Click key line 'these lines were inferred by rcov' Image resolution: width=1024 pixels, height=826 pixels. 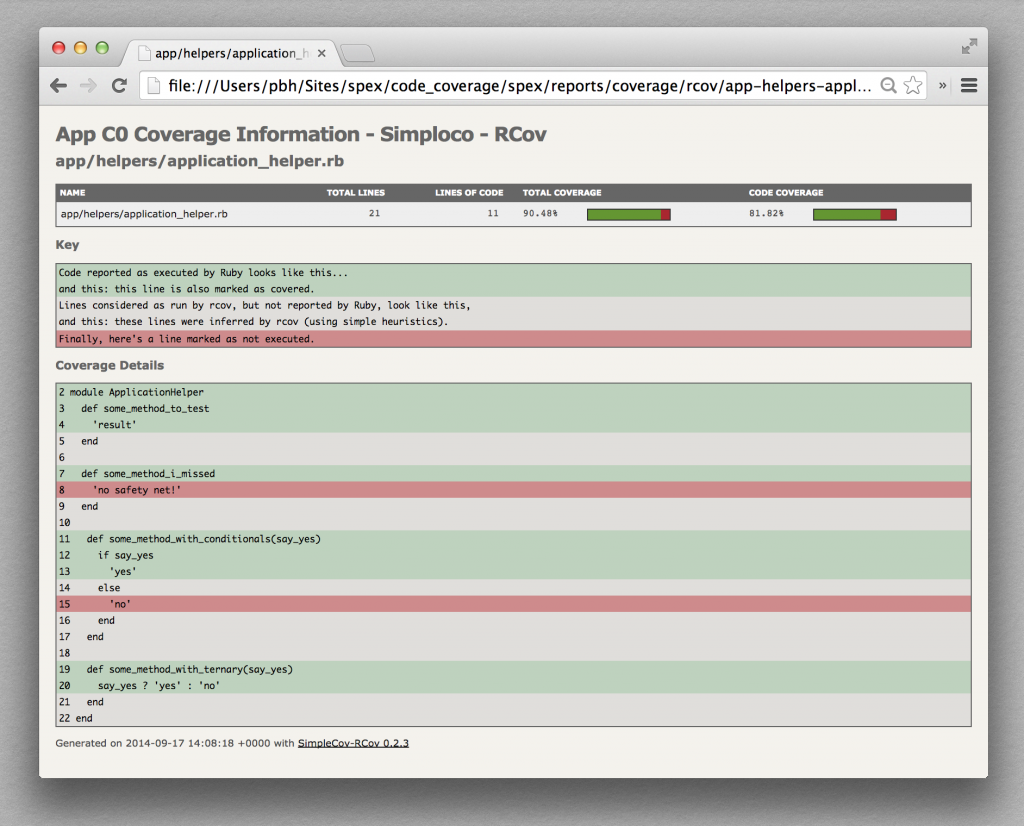pos(513,322)
